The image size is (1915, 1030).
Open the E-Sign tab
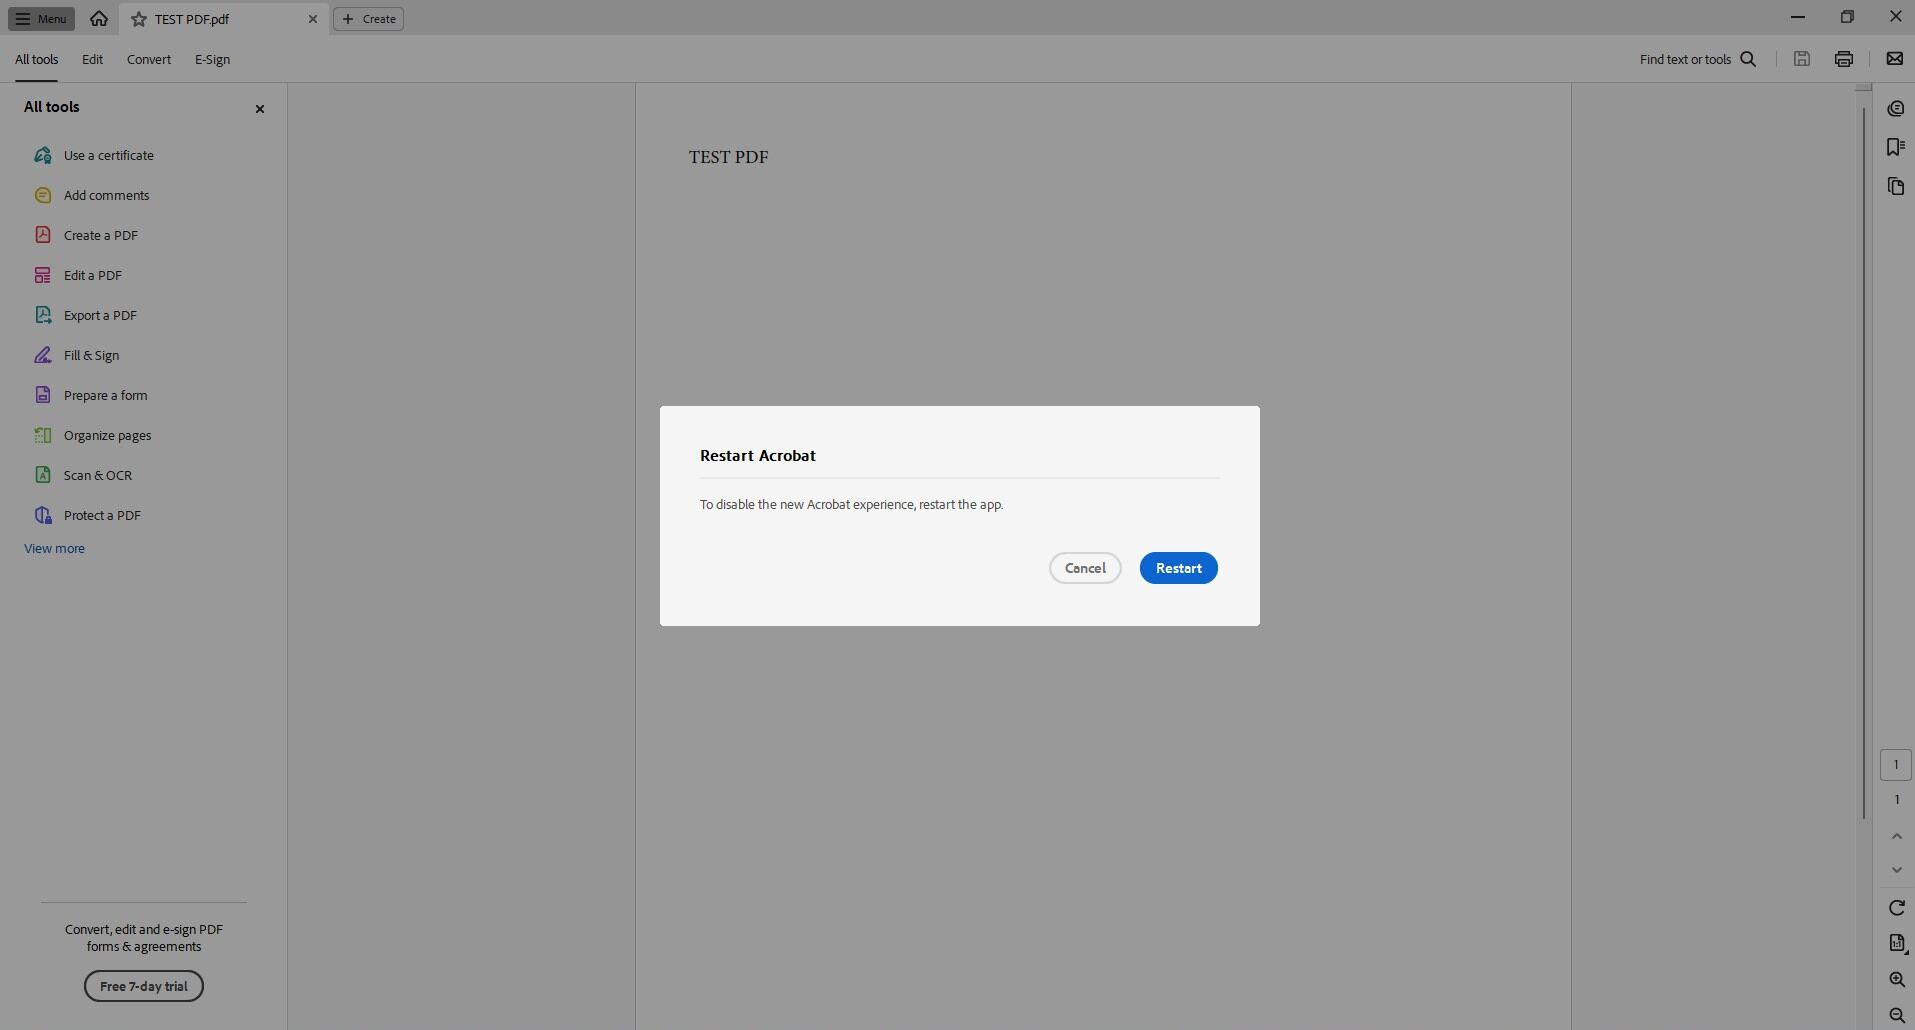coord(212,60)
